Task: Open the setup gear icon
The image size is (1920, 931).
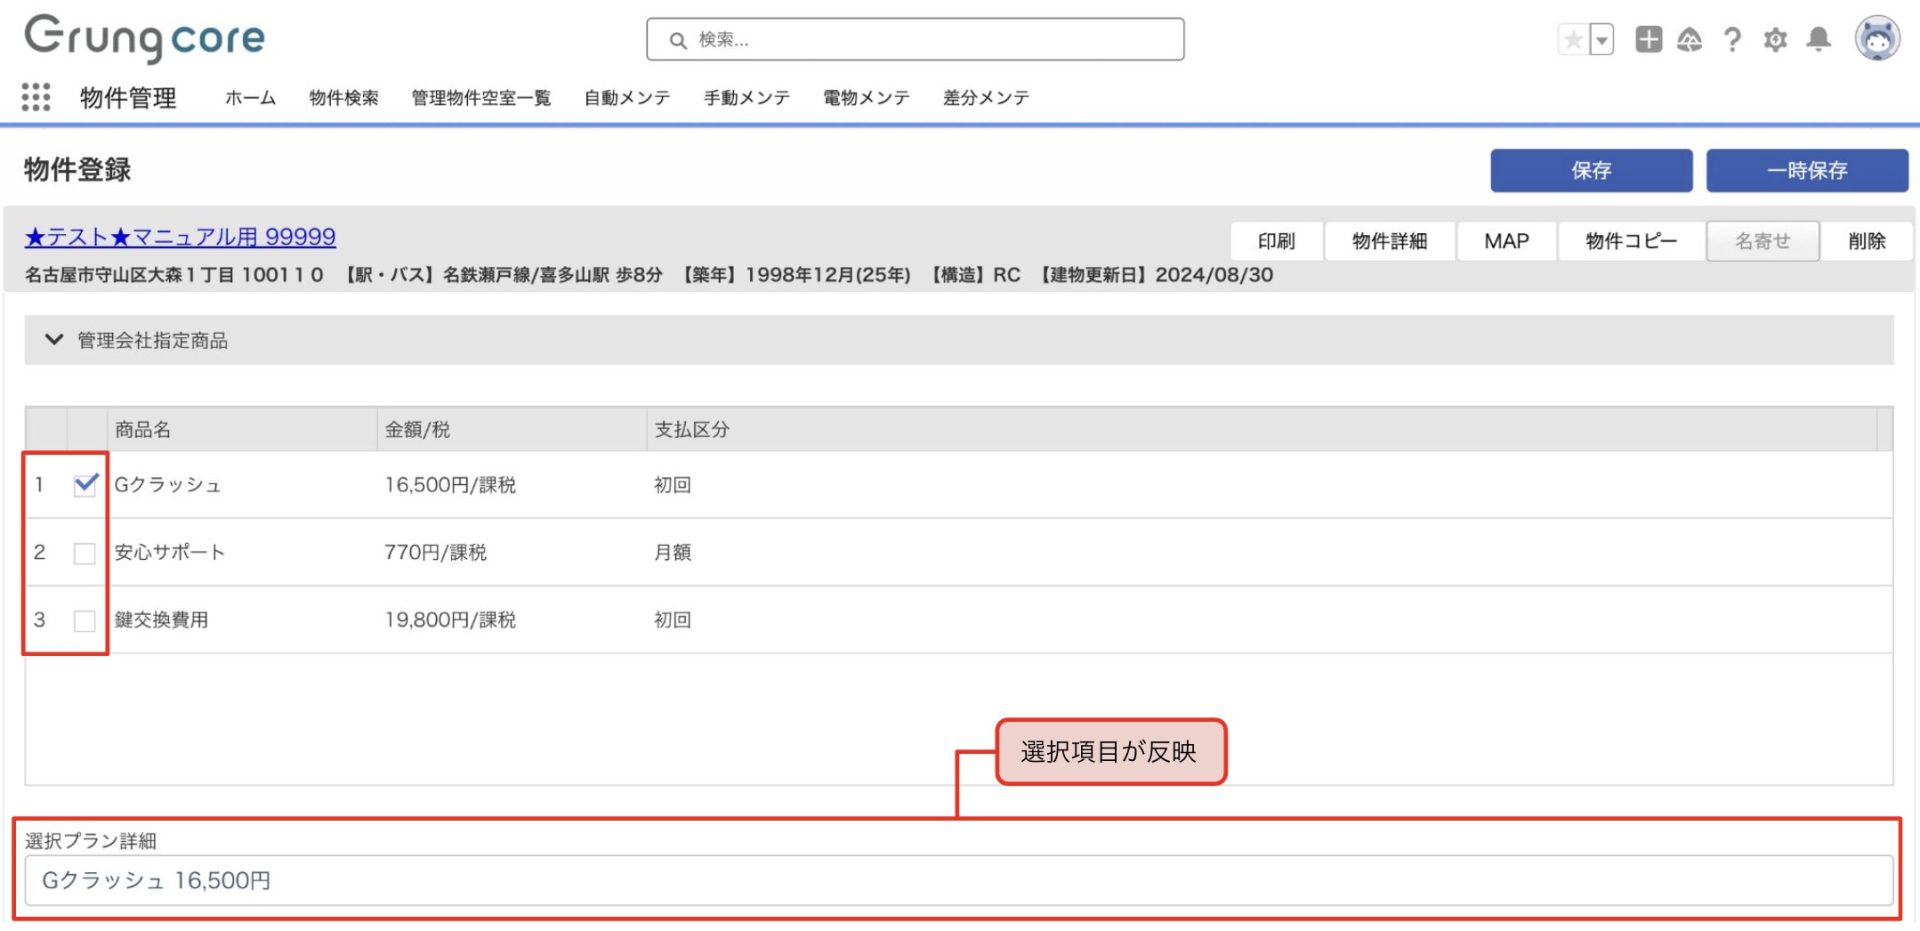Action: point(1775,40)
